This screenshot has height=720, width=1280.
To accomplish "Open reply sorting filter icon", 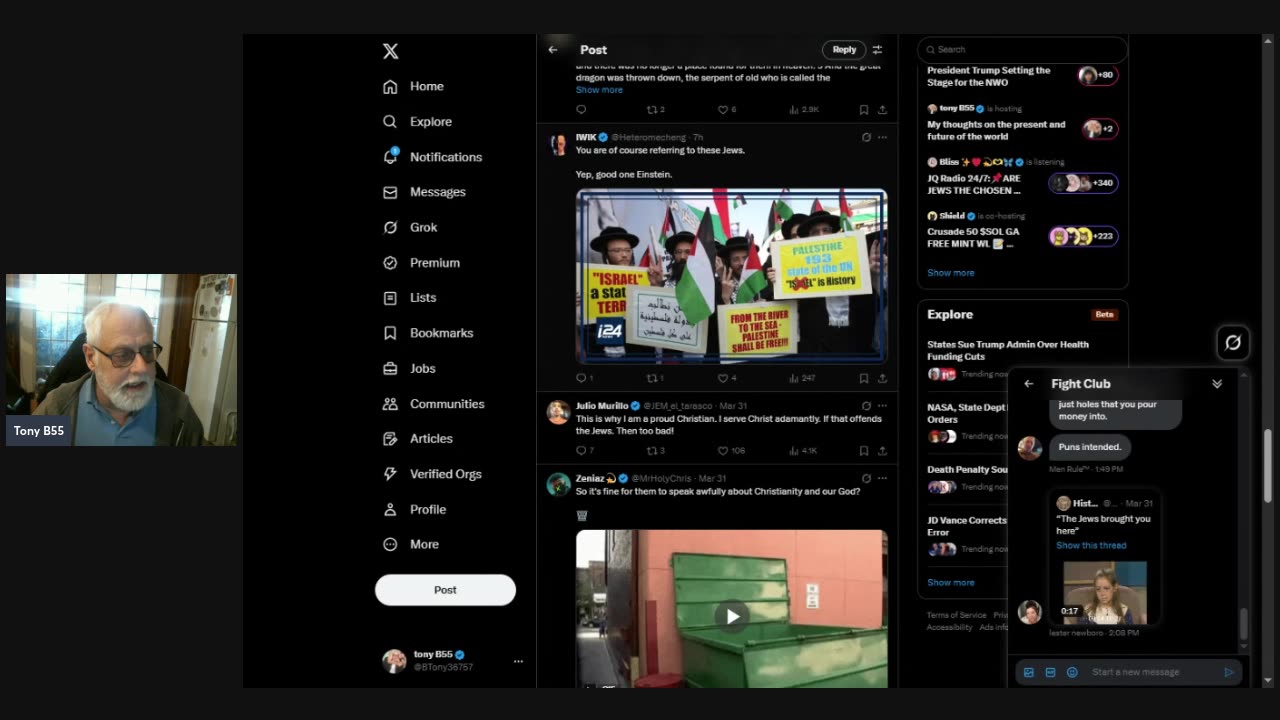I will [877, 49].
